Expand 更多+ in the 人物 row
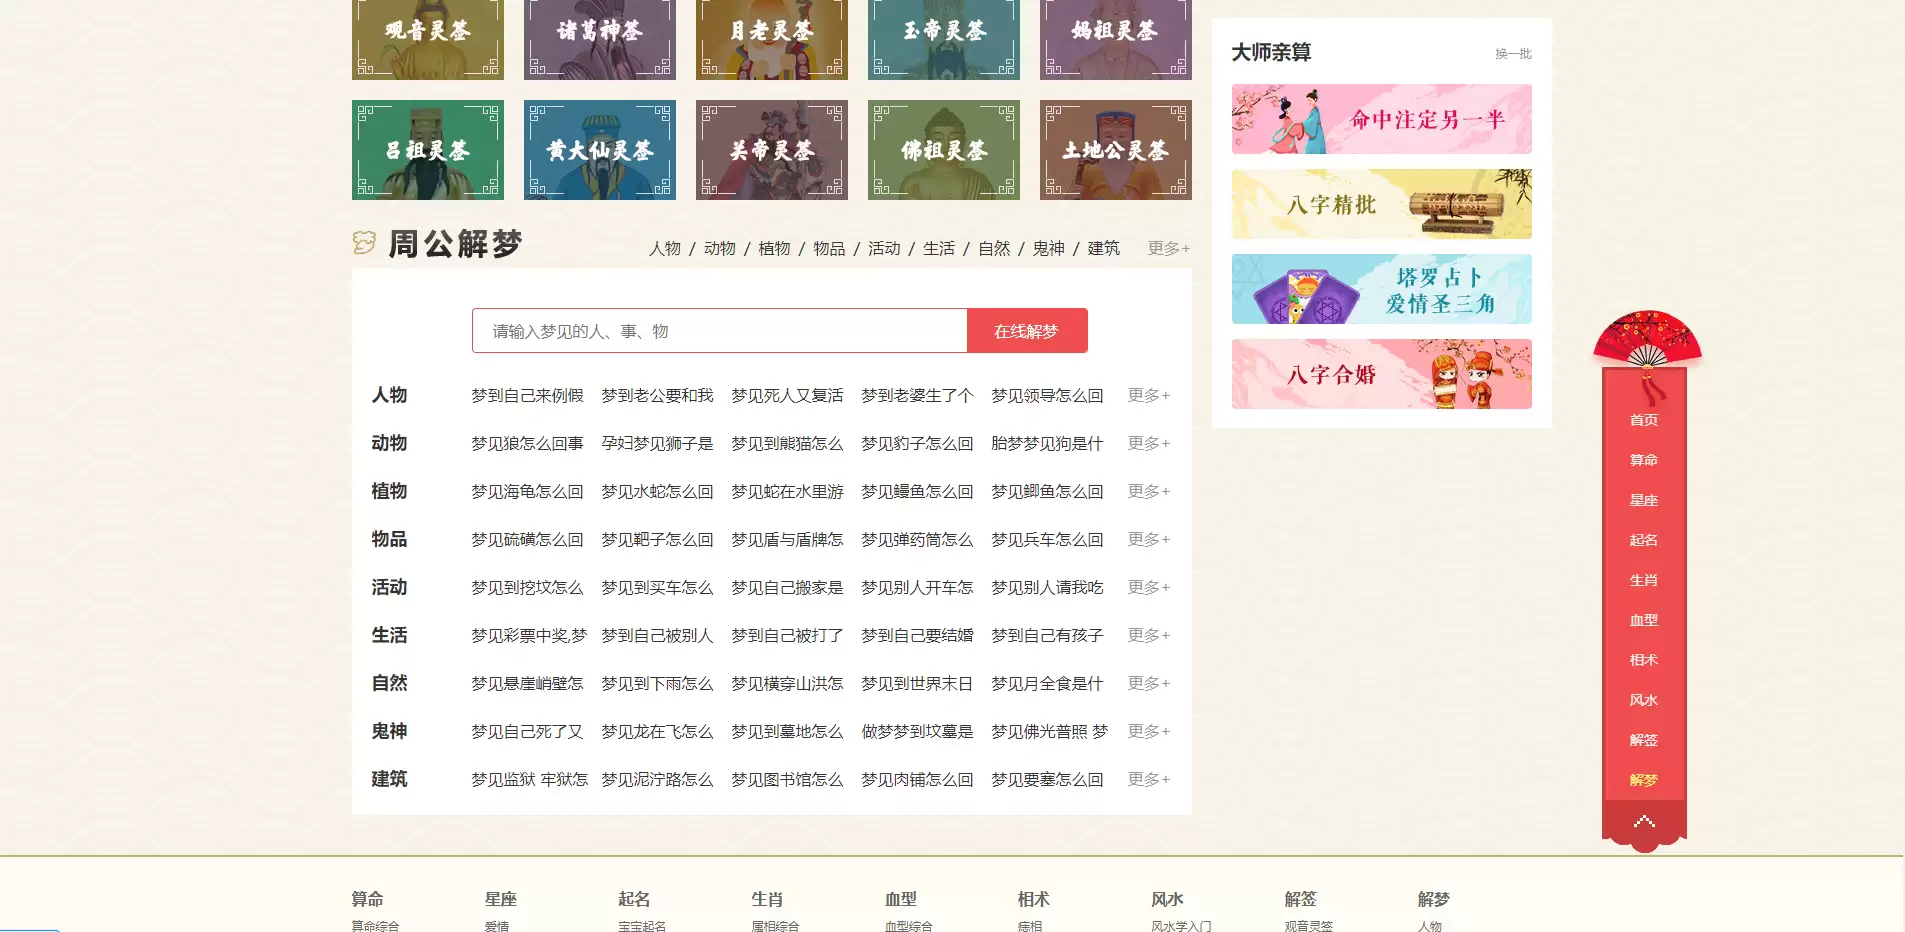The height and width of the screenshot is (932, 1905). (1149, 395)
